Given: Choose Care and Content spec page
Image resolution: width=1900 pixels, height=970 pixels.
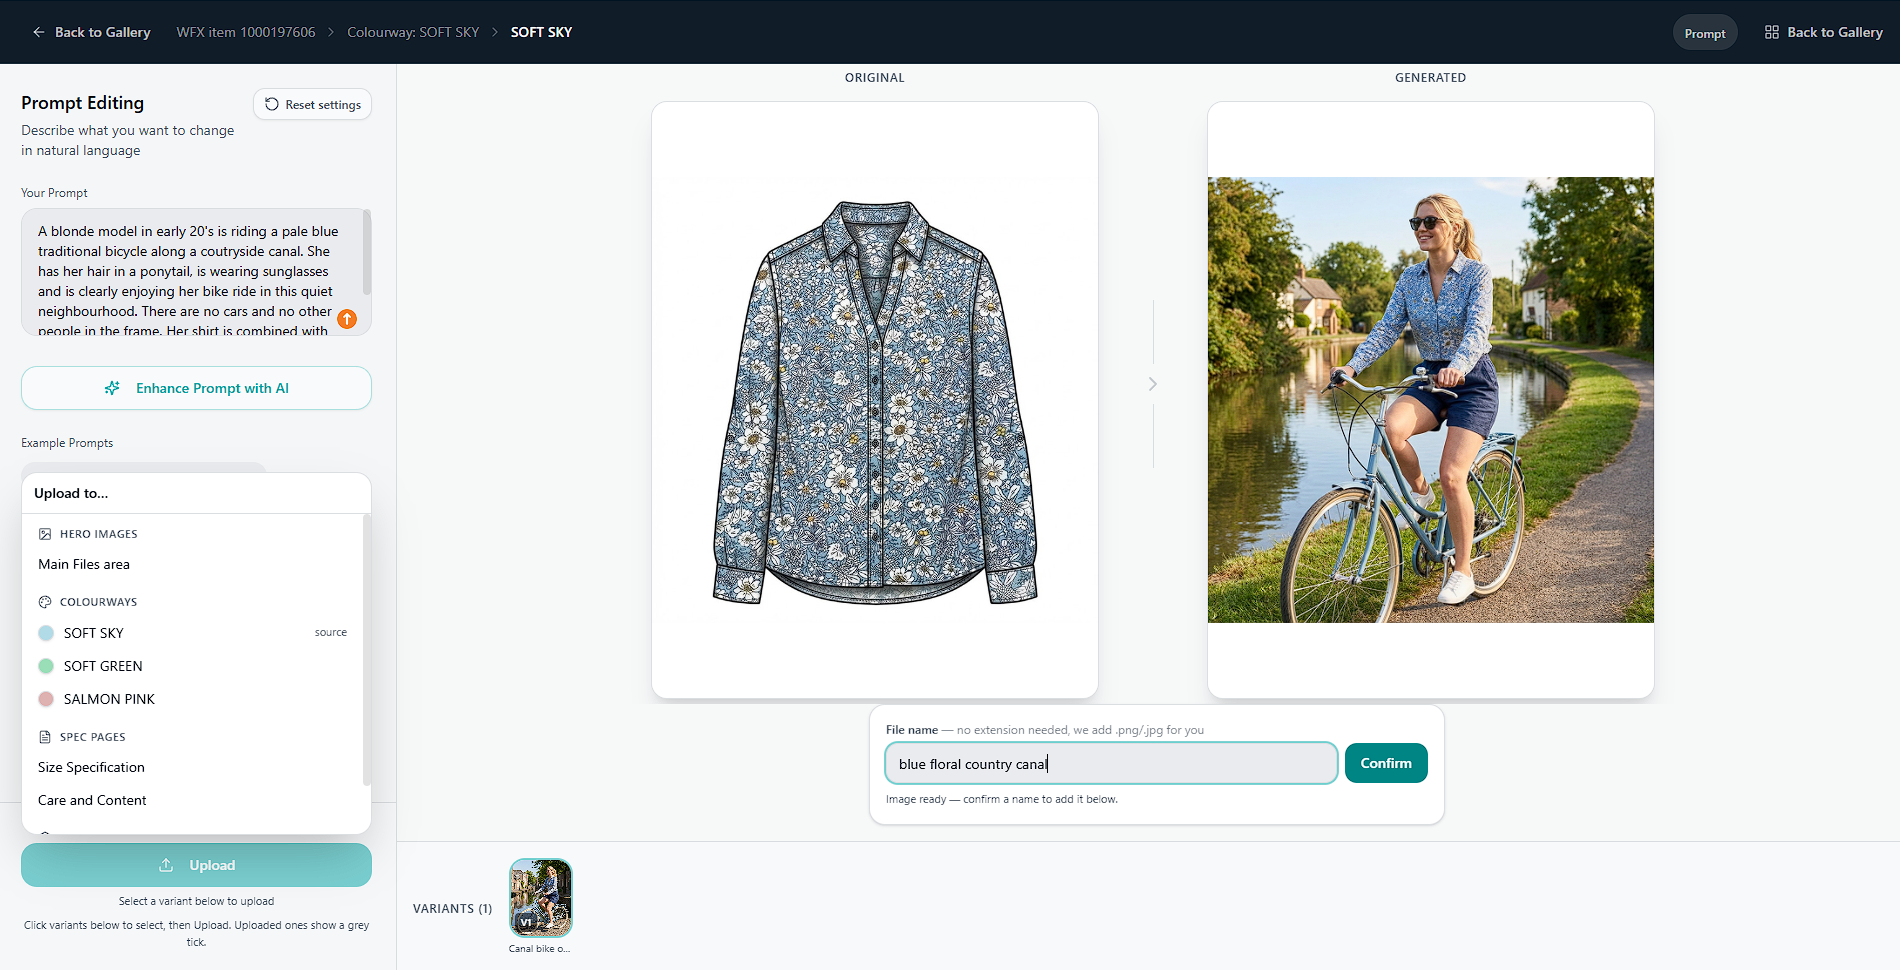Looking at the screenshot, I should click(x=192, y=800).
